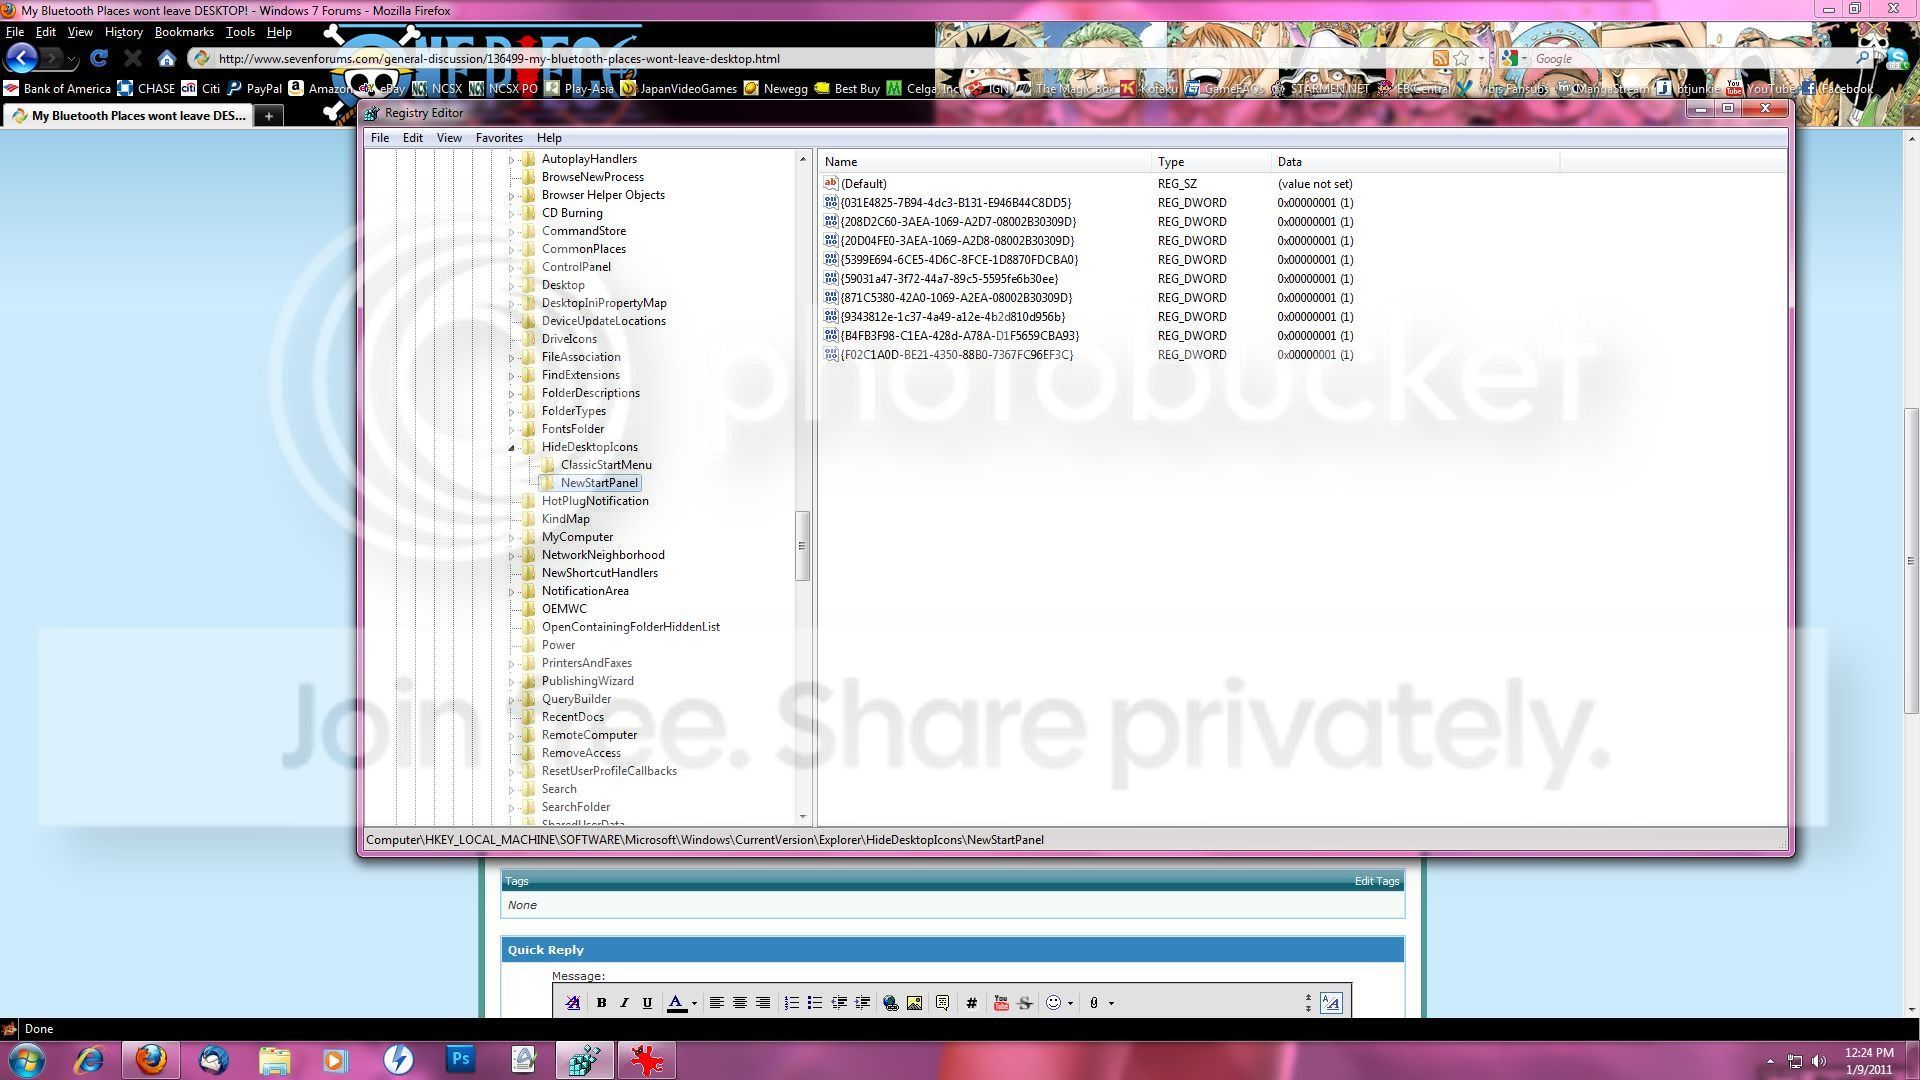This screenshot has height=1080, width=1920.
Task: Toggle center alignment in editor
Action: click(740, 1002)
